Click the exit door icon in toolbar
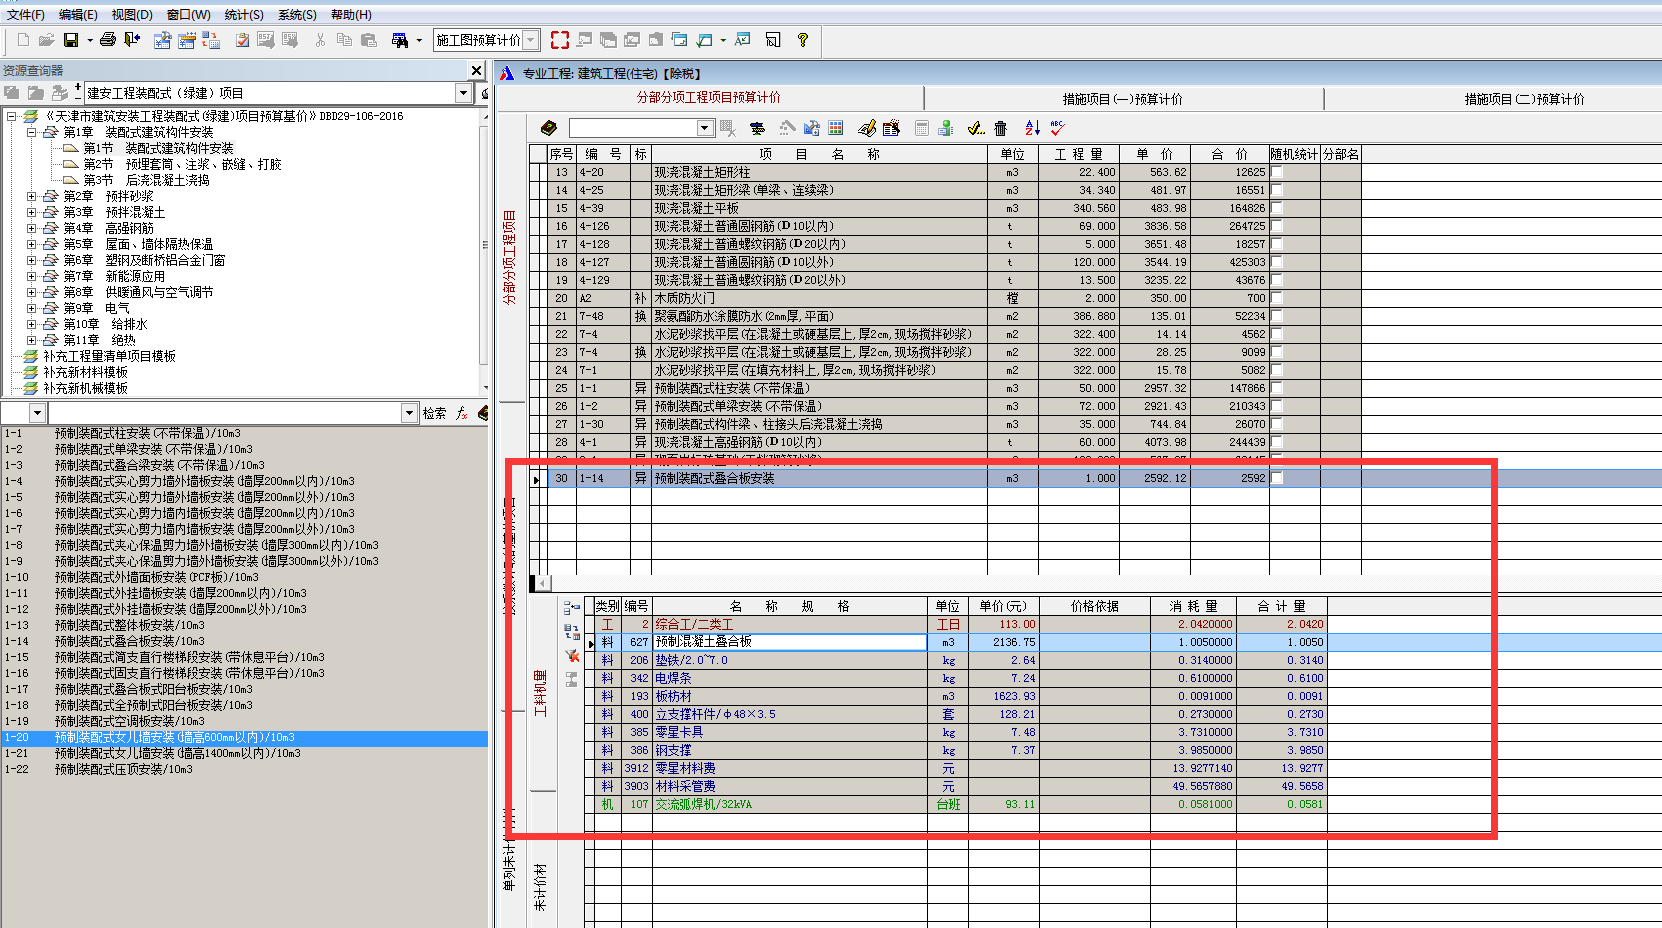 tap(132, 40)
